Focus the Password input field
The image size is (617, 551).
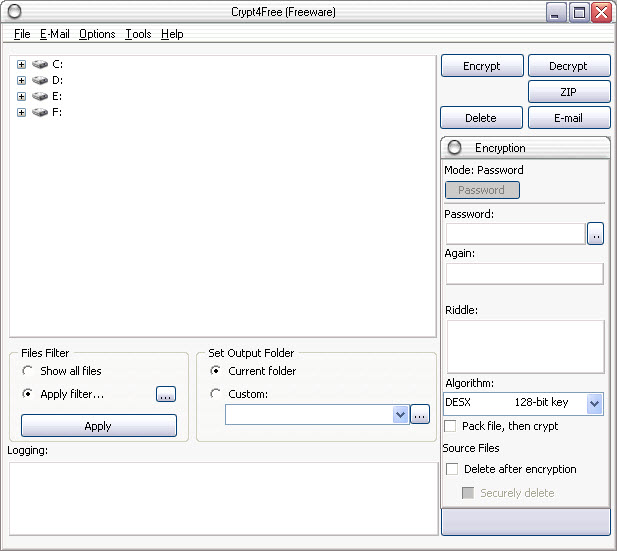tap(516, 234)
